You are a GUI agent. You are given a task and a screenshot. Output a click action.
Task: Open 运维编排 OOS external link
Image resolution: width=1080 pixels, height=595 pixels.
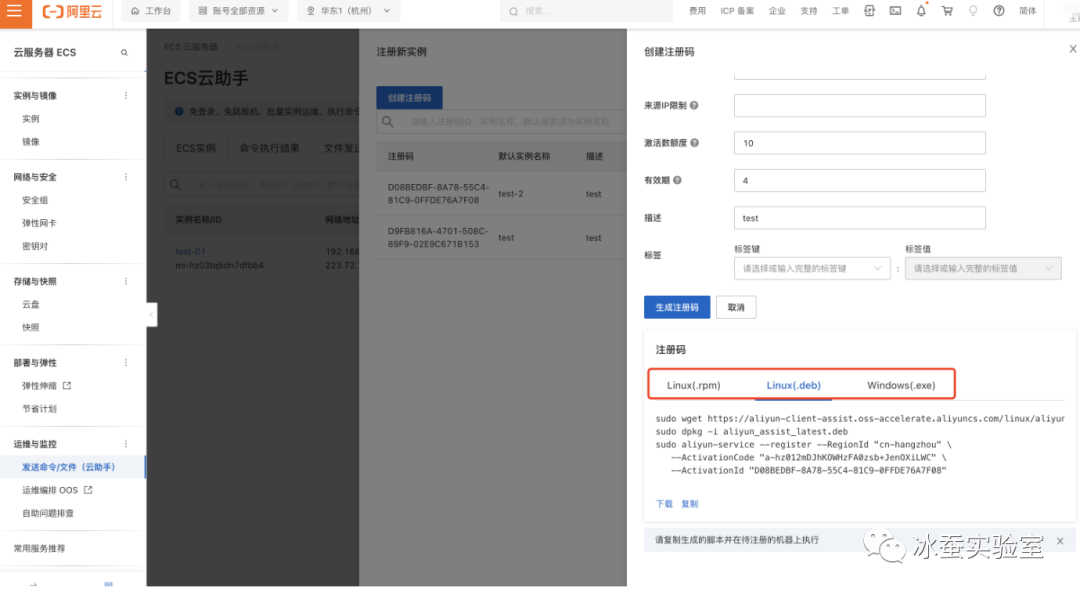coord(87,490)
